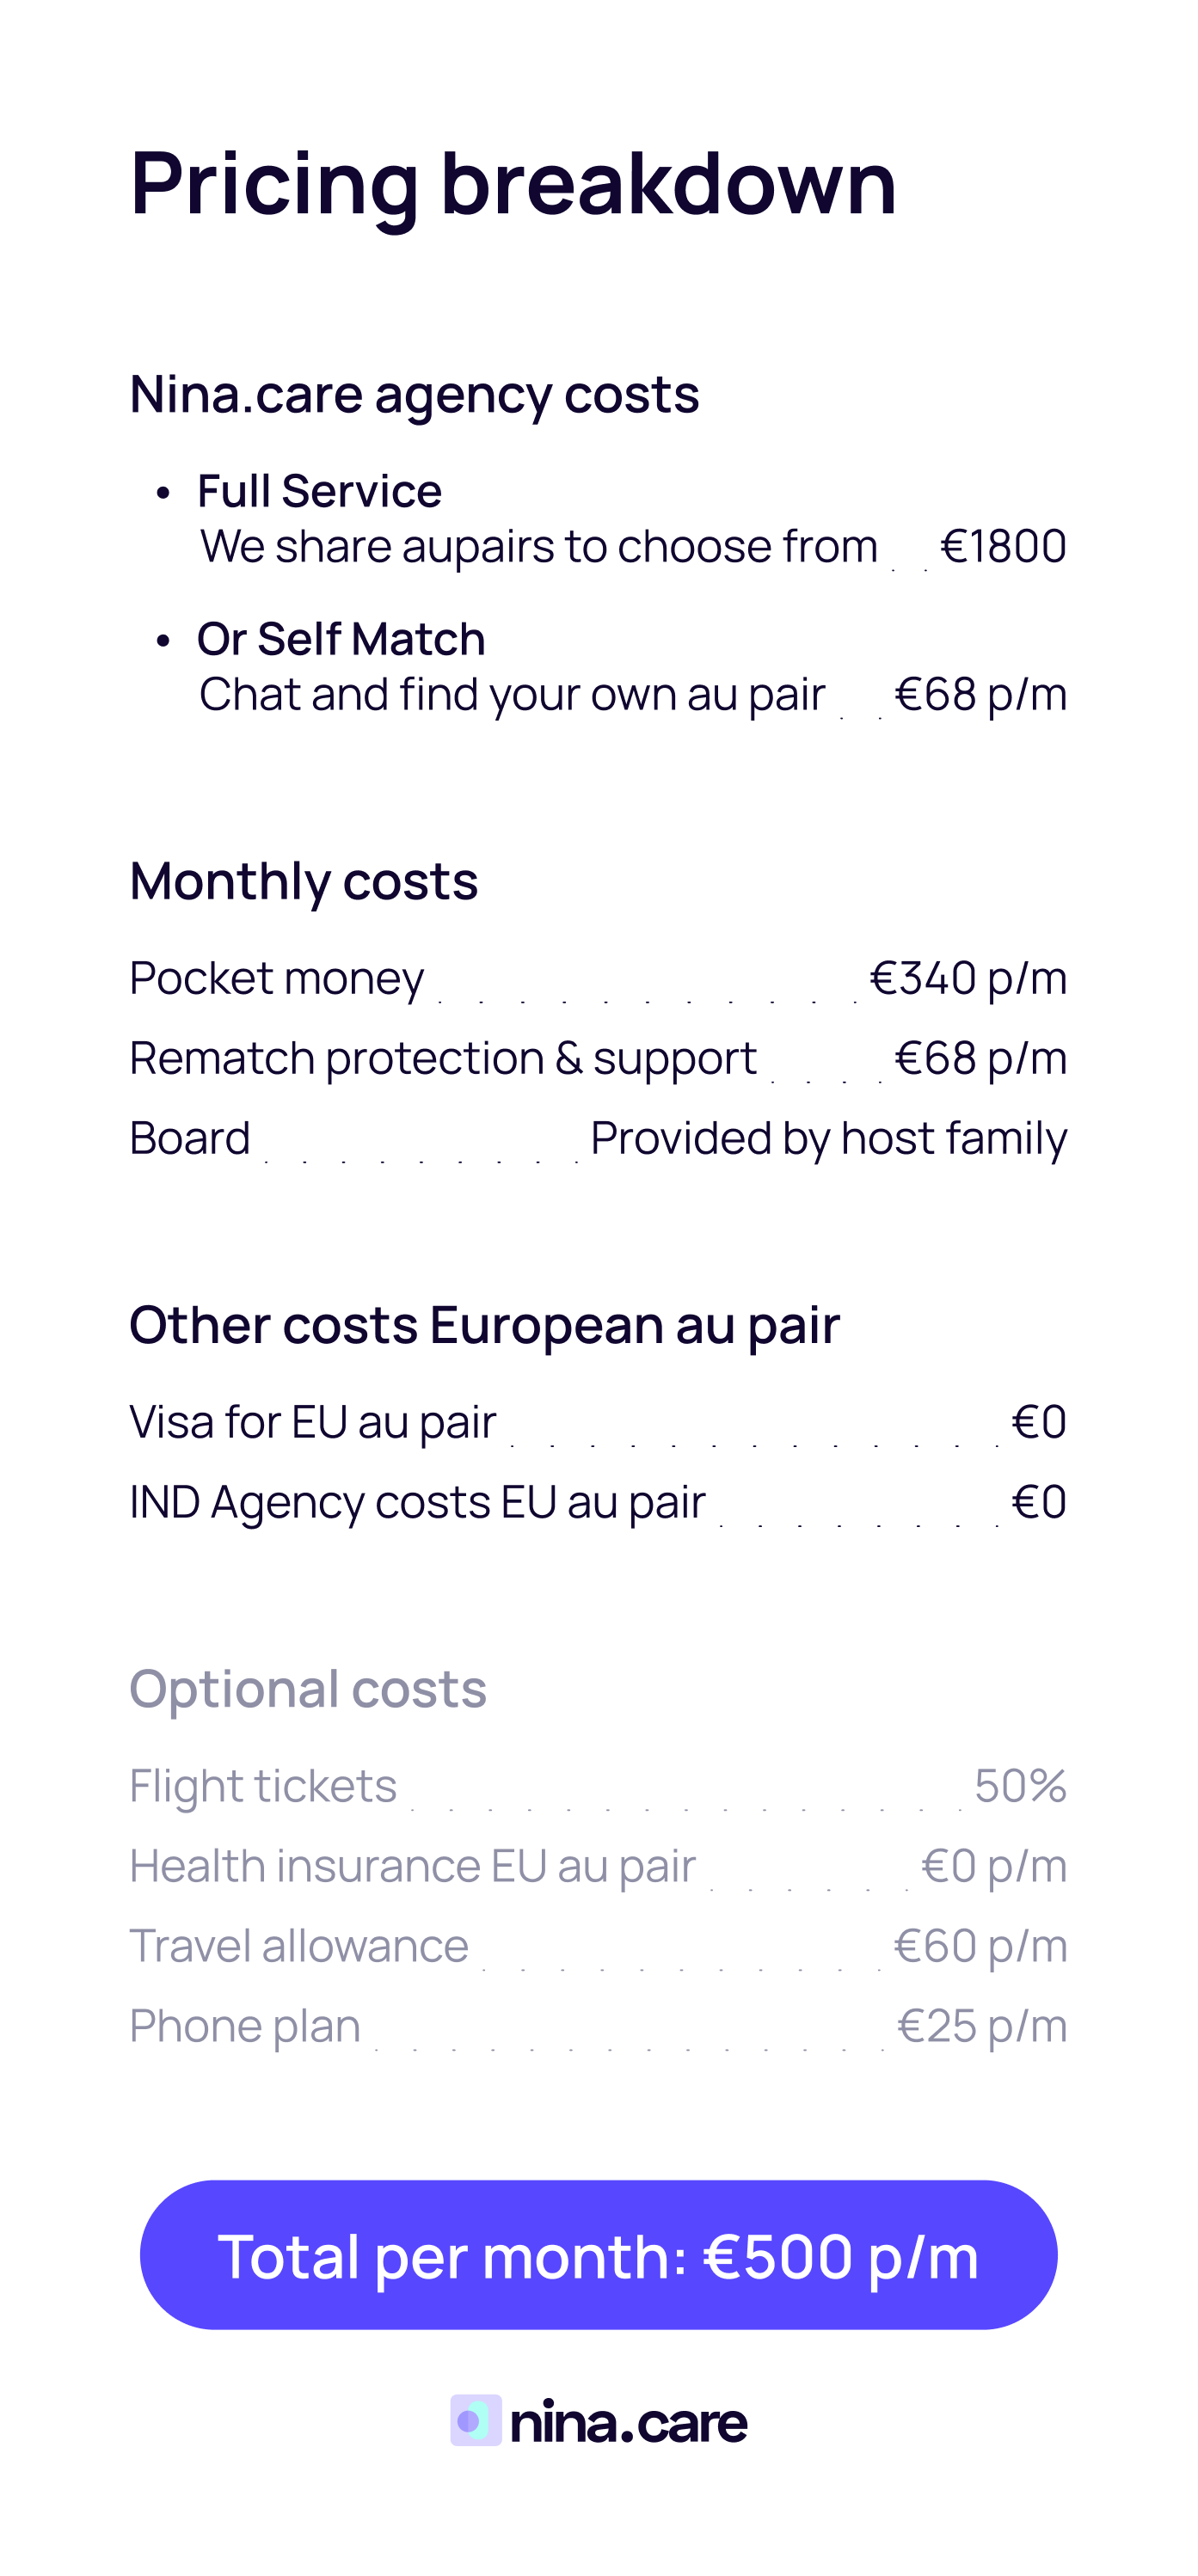Viewport: 1198px width, 2576px height.
Task: Click the nina.care logo icon
Action: [x=475, y=2420]
